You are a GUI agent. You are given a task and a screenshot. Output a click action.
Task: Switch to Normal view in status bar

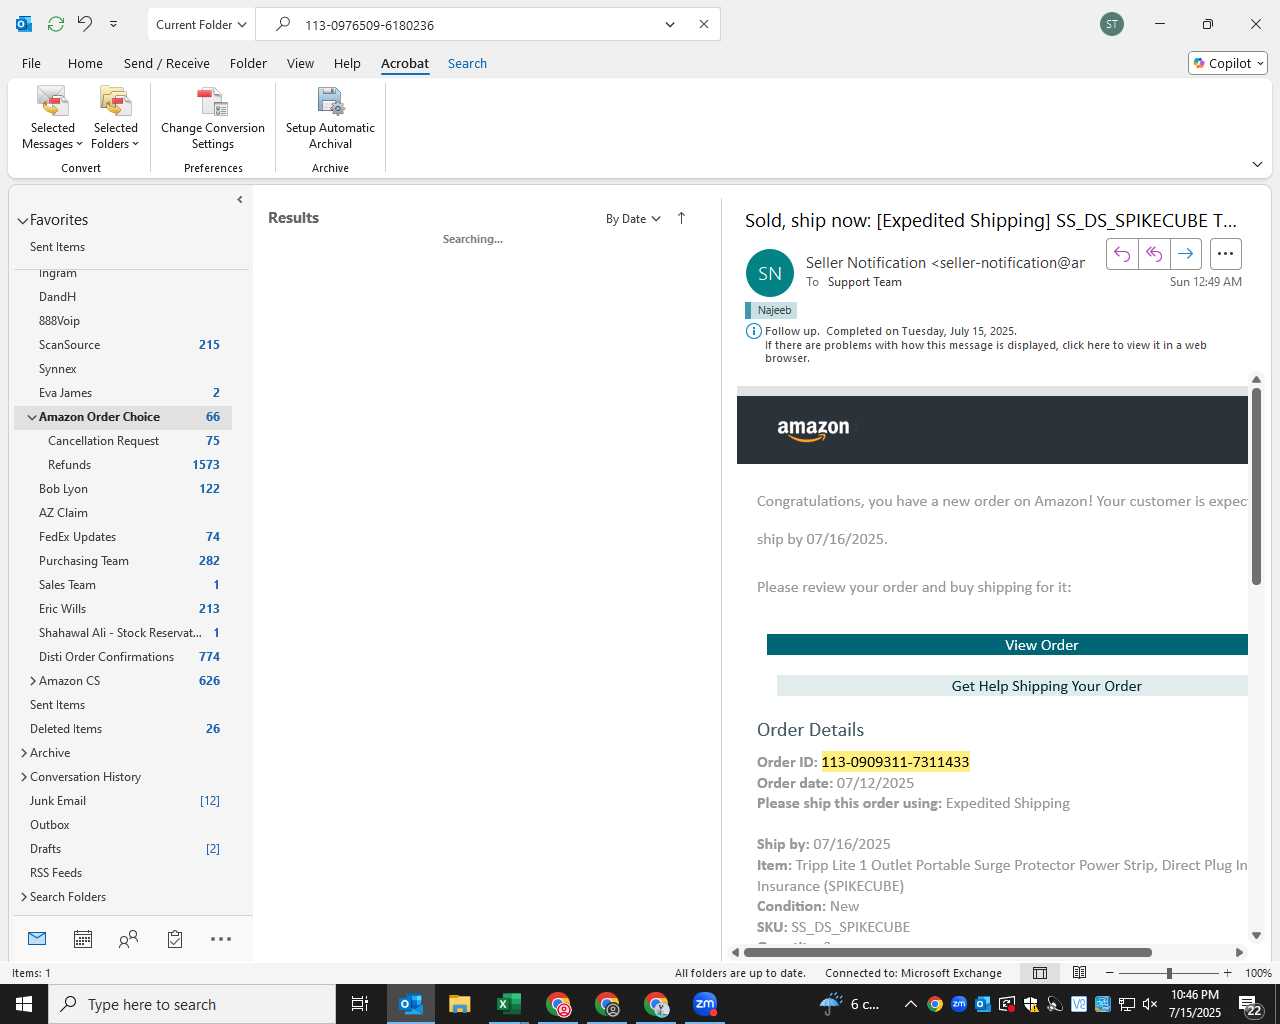pyautogui.click(x=1040, y=973)
